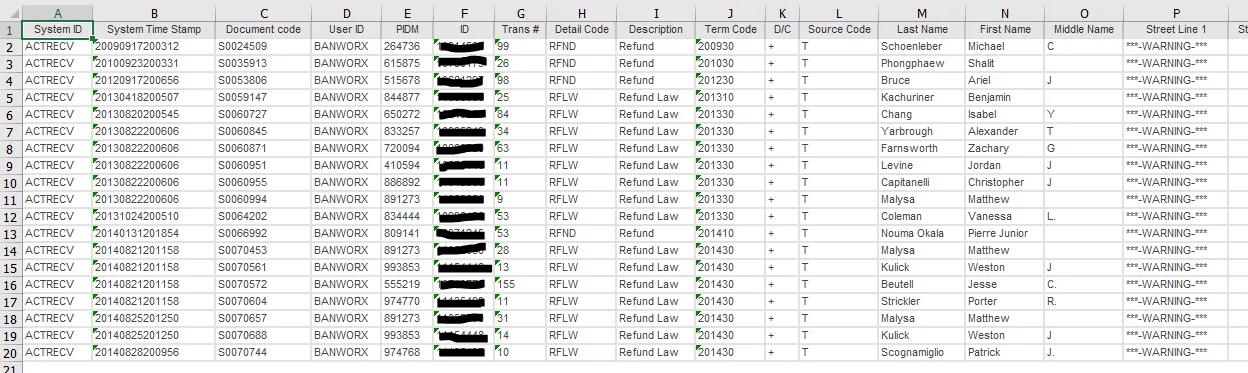Select cell with last name Kachuriner
Viewport: 1248px width, 373px height.
point(922,97)
